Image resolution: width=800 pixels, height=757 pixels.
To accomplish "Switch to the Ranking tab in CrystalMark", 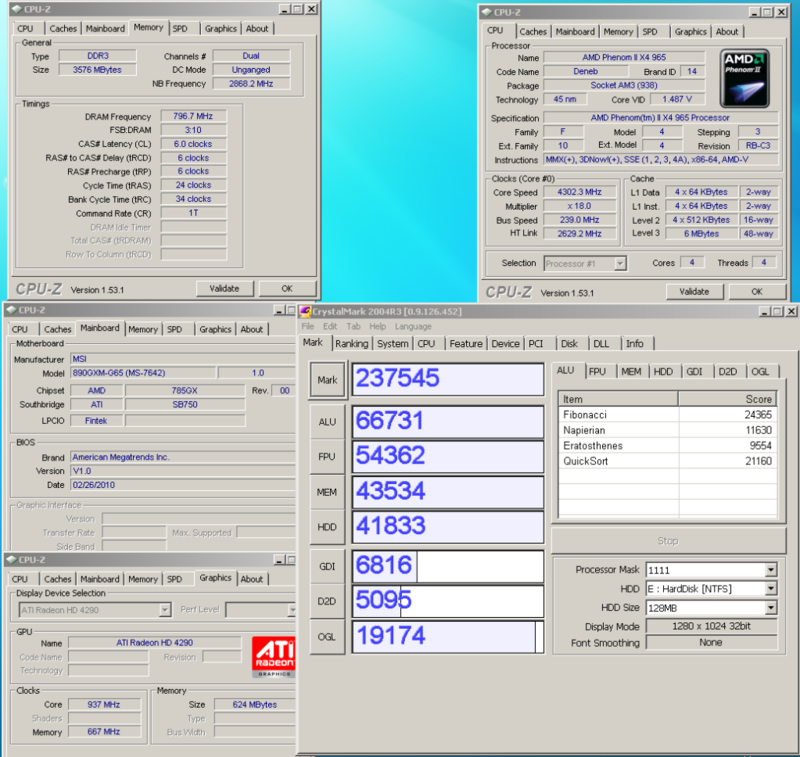I will 351,344.
